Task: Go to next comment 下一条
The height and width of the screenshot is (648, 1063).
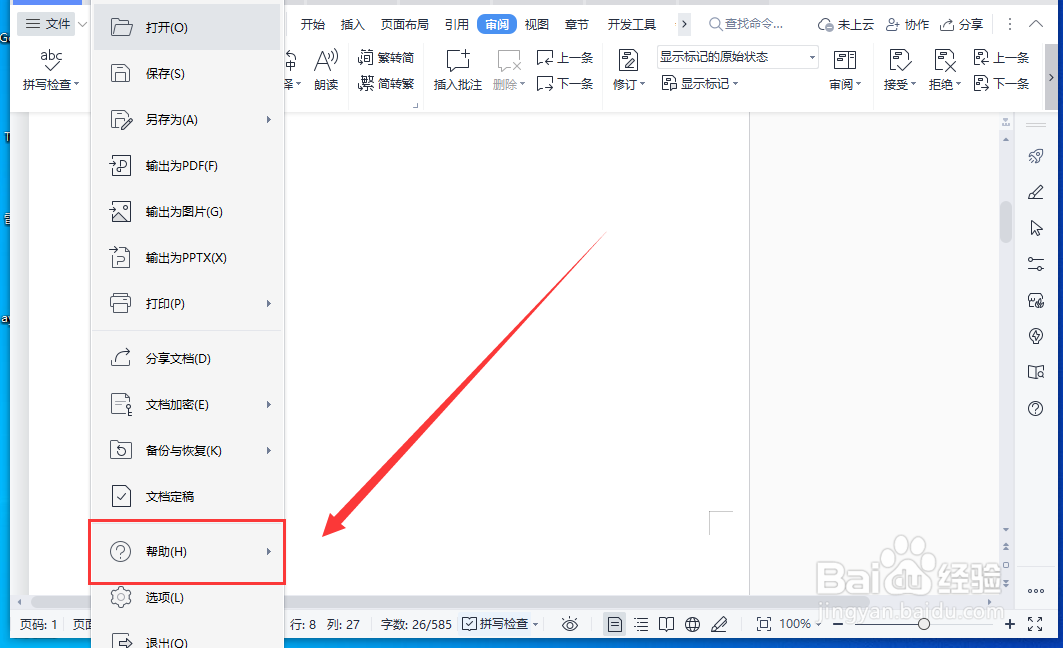Action: pyautogui.click(x=565, y=83)
